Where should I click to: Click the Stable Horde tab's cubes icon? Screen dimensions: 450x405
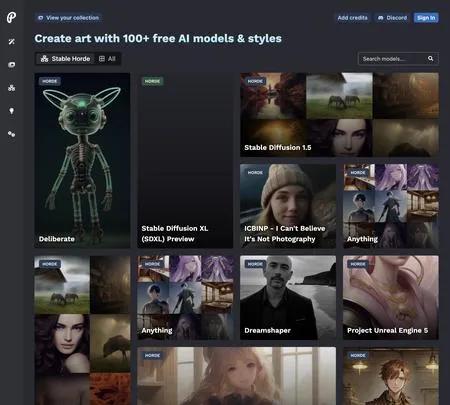[44, 59]
